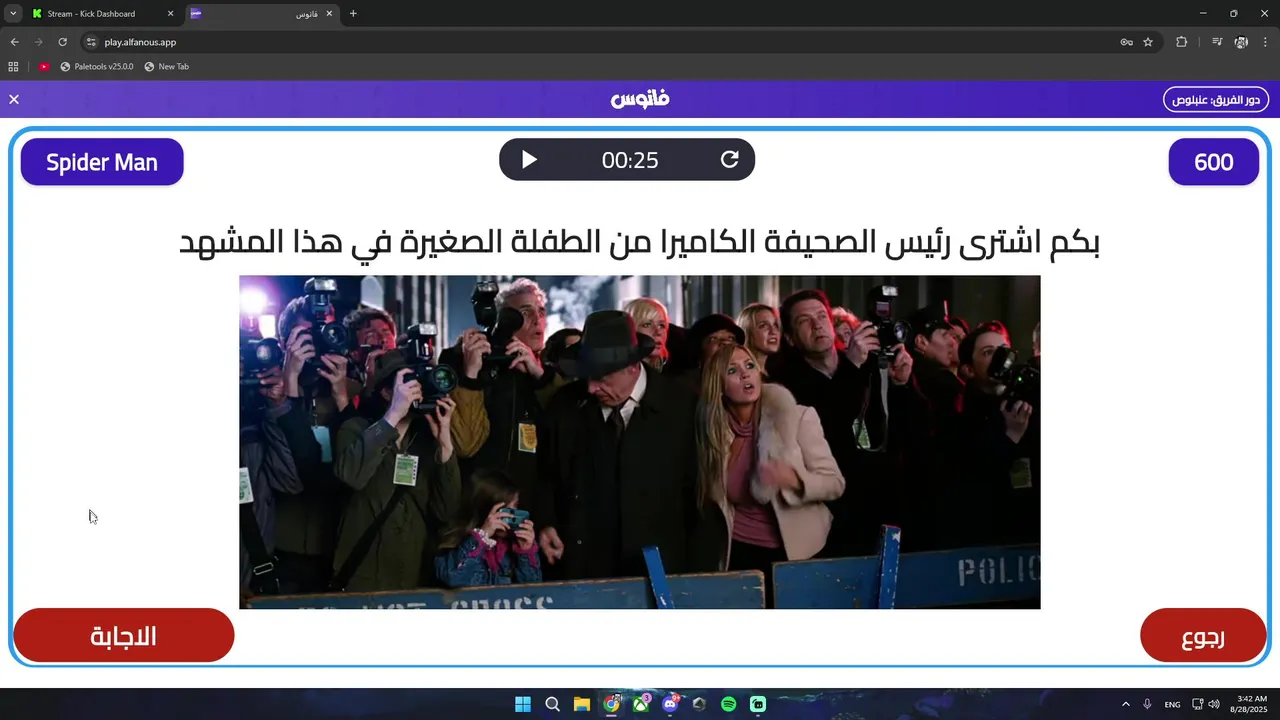
Task: Open the Extensions puzzle menu
Action: click(x=1182, y=42)
